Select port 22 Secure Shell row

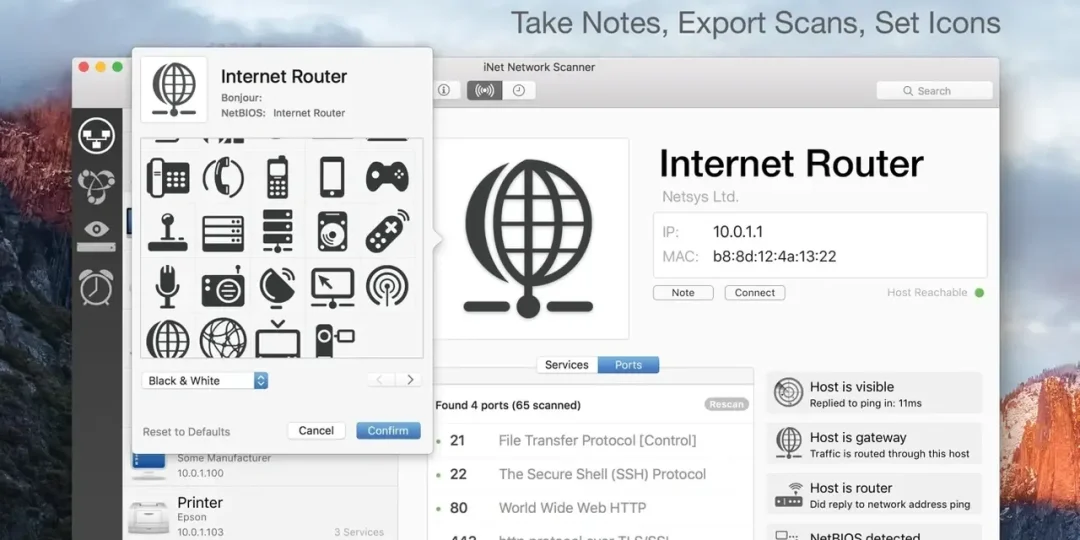point(589,474)
